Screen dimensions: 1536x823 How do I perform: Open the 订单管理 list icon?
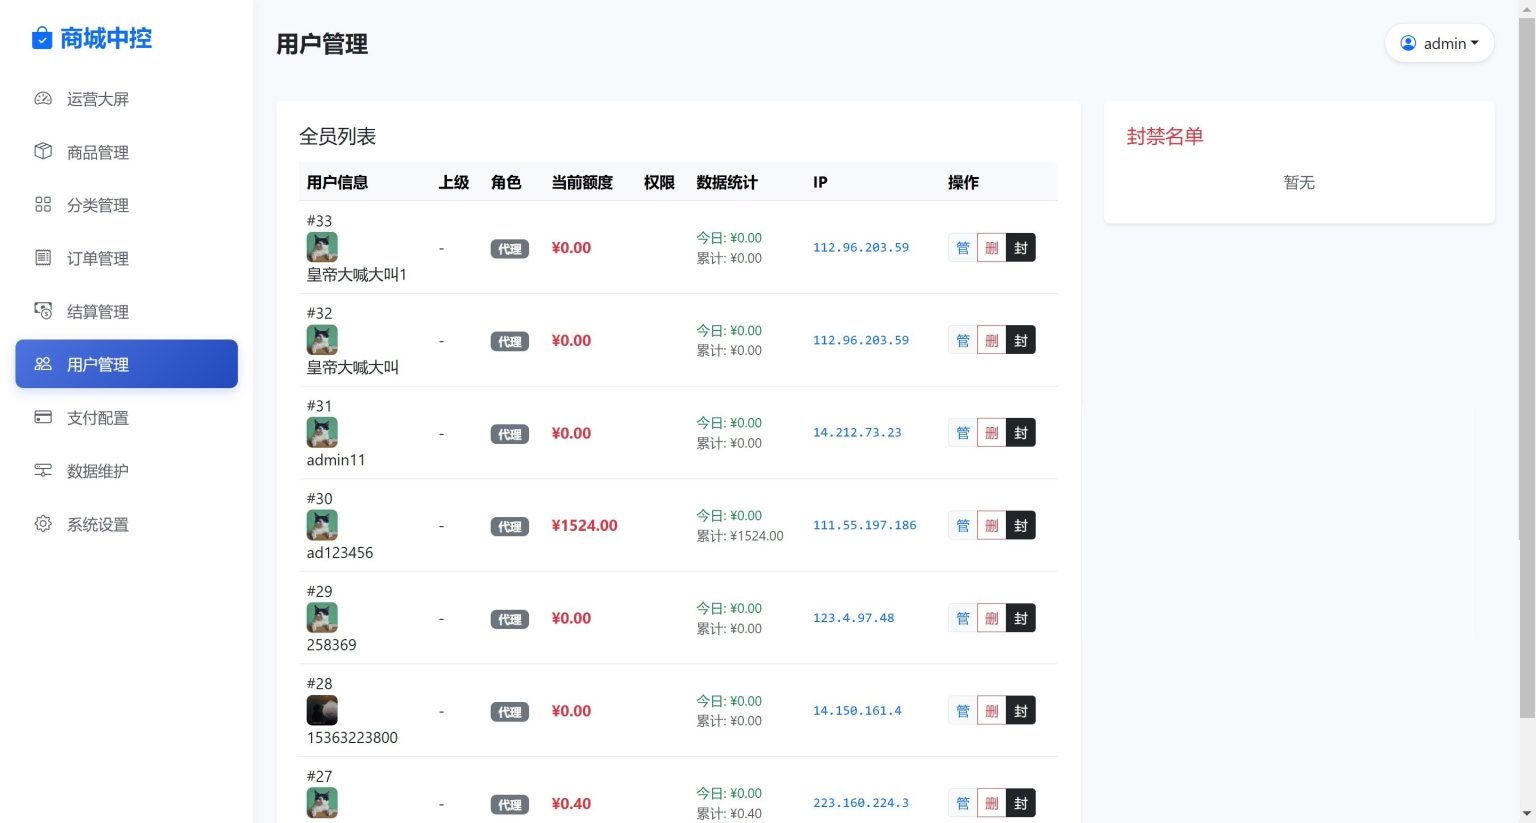[x=42, y=257]
